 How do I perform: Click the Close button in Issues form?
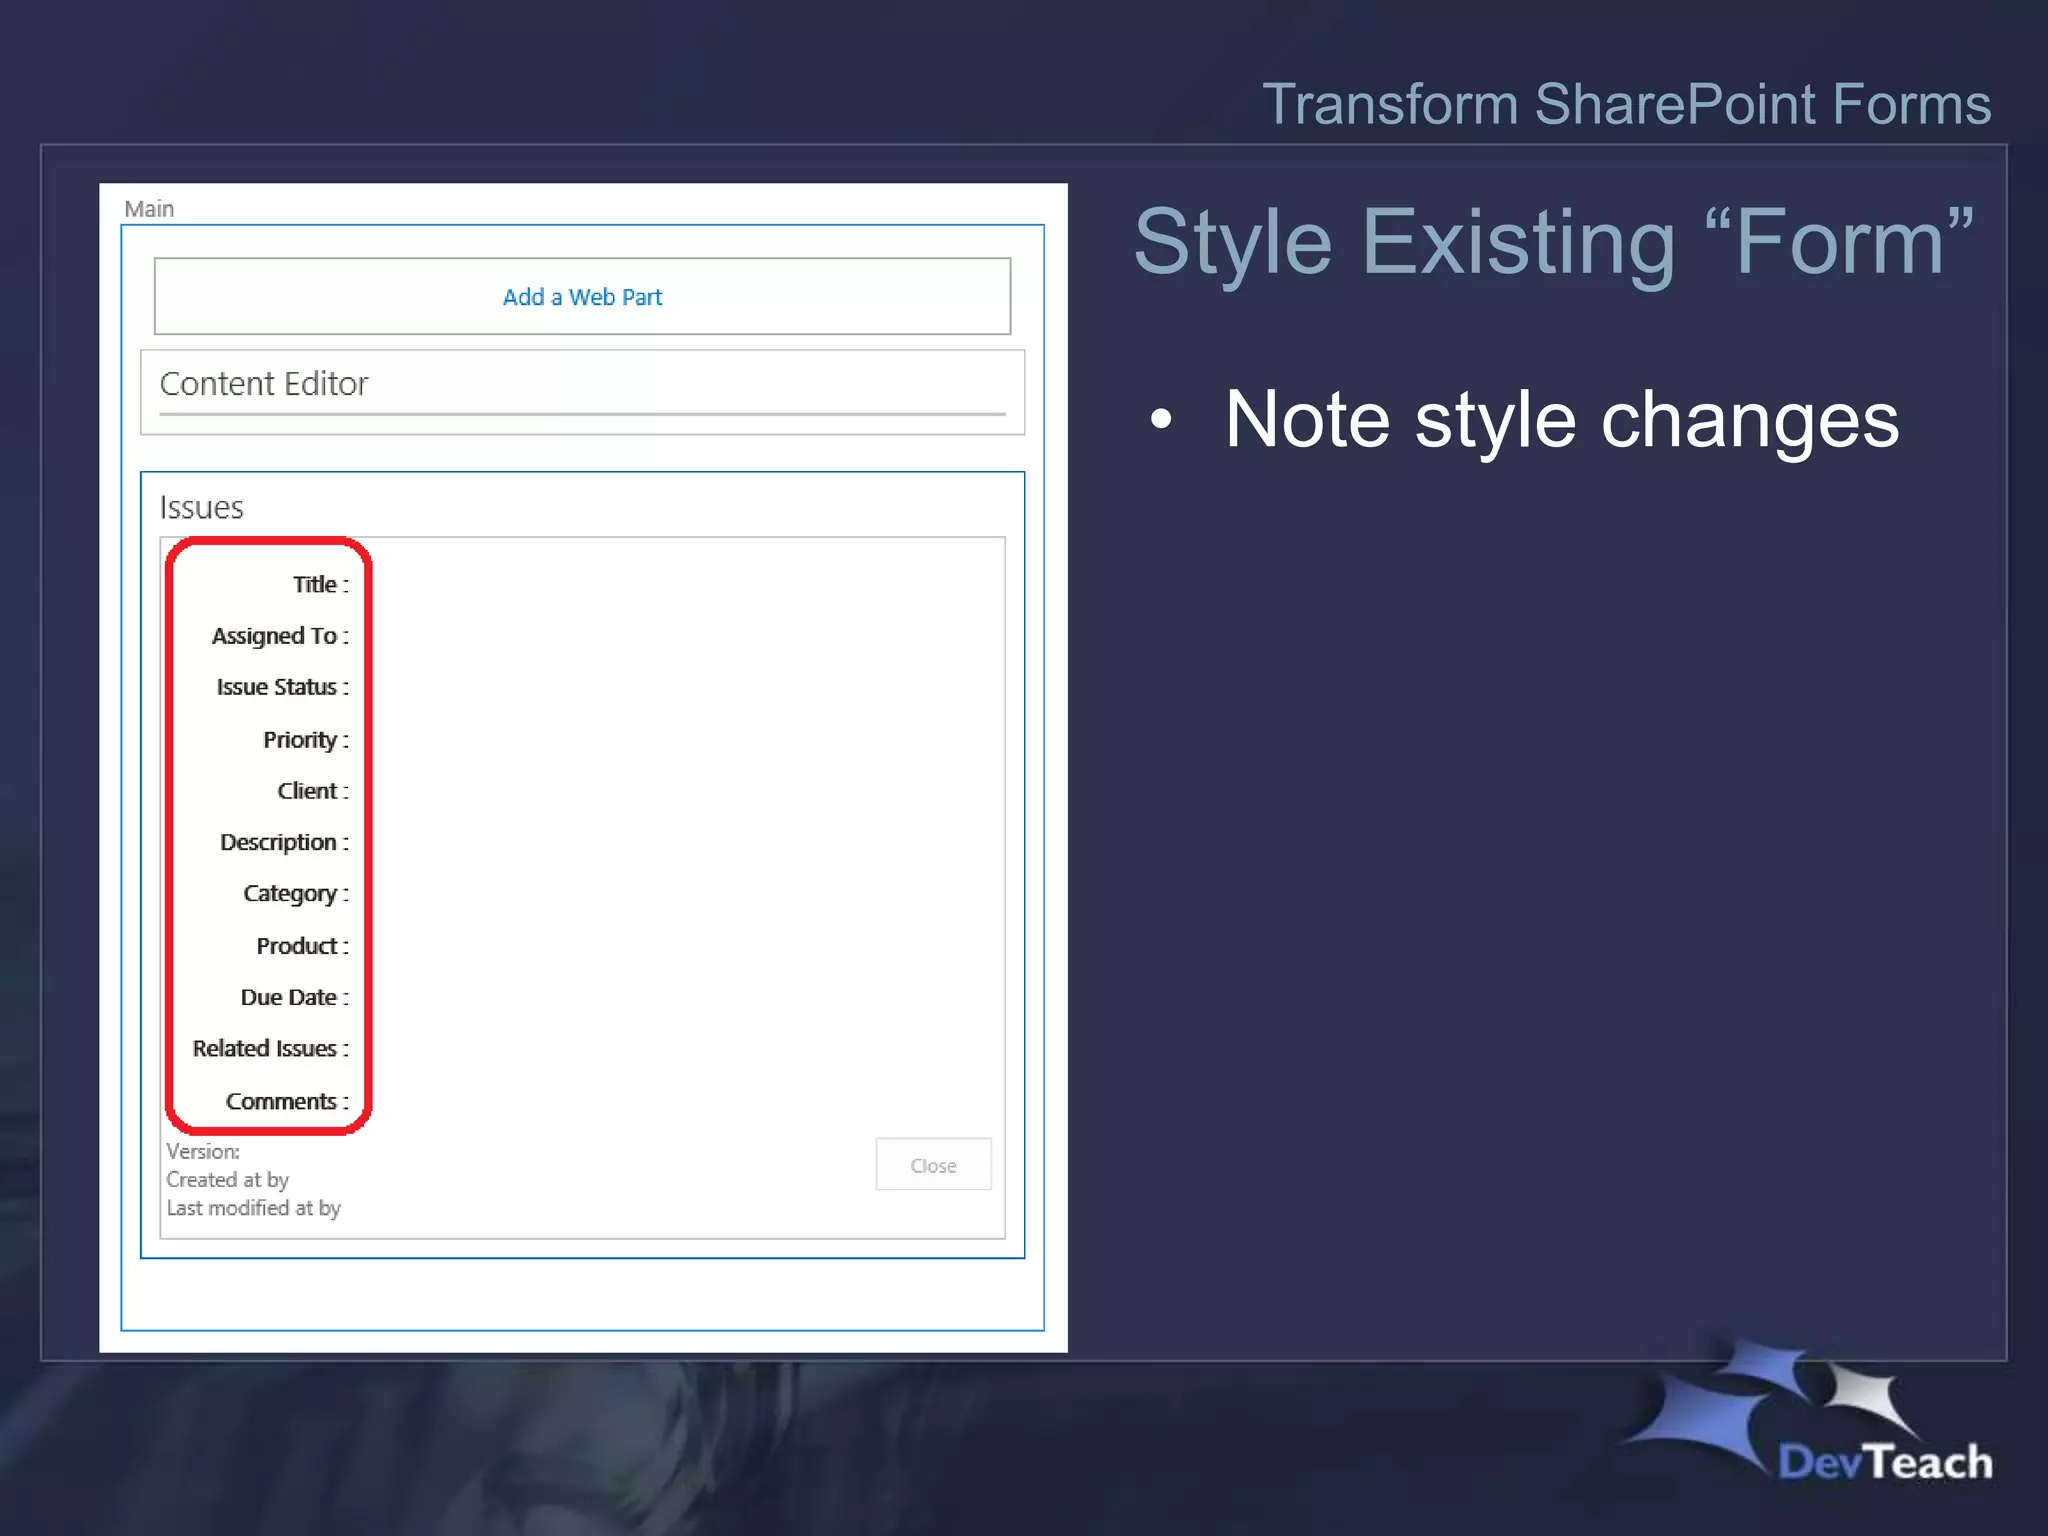point(933,1165)
